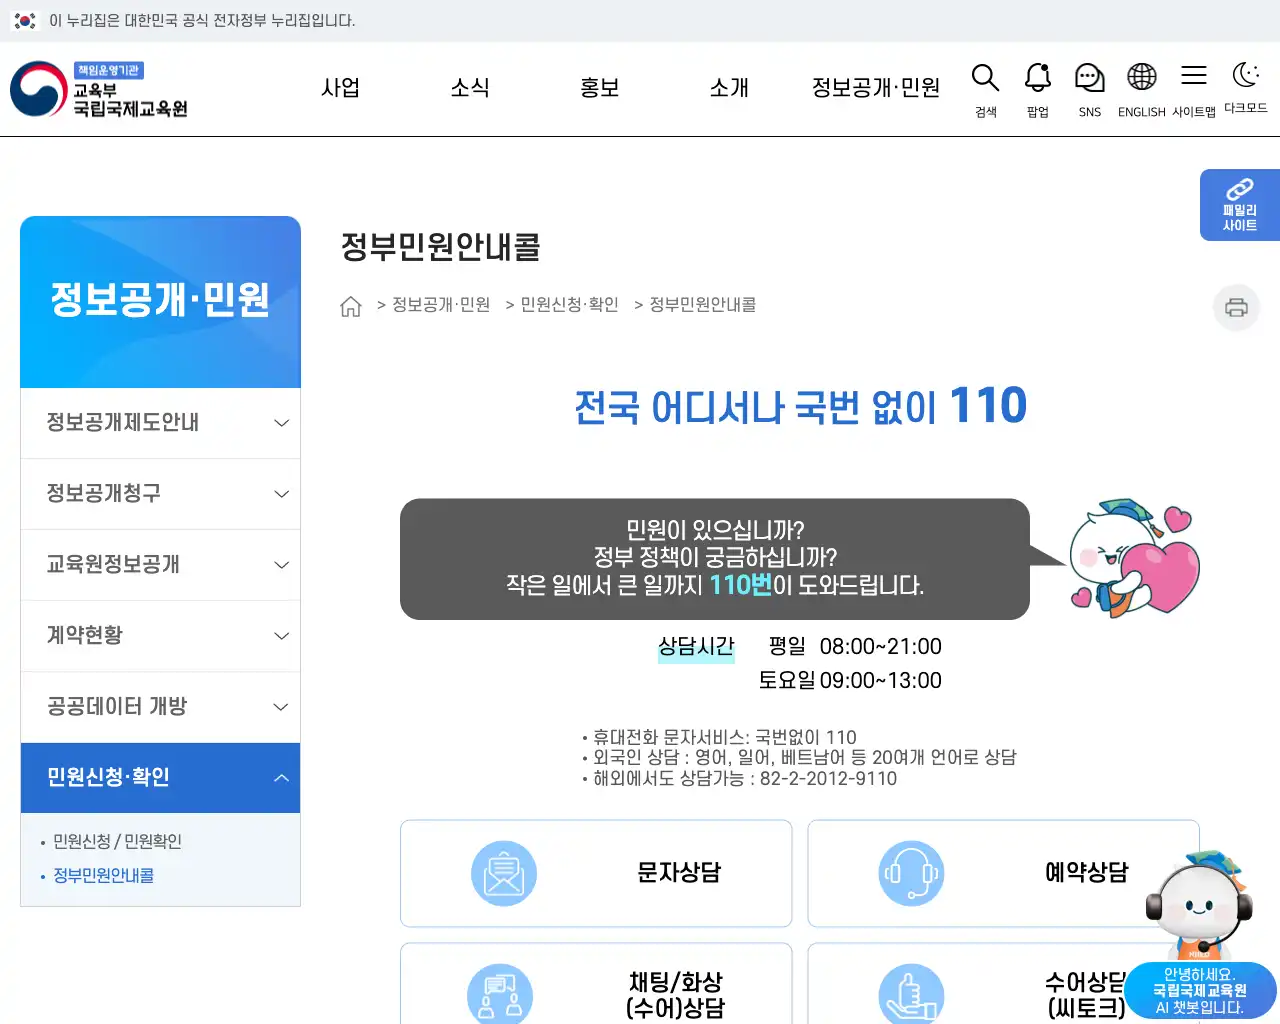Image resolution: width=1280 pixels, height=1024 pixels.
Task: Open the 소식 main menu
Action: click(x=470, y=88)
